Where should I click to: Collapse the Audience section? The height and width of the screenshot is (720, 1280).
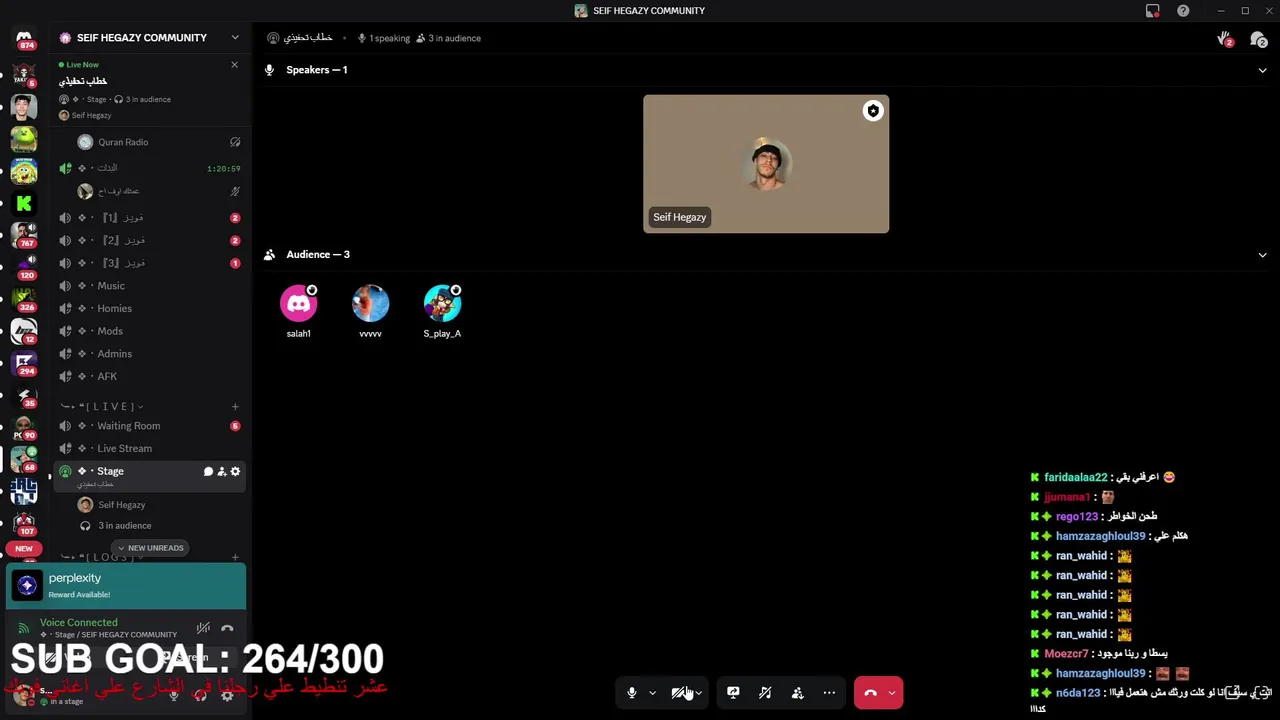click(1262, 255)
